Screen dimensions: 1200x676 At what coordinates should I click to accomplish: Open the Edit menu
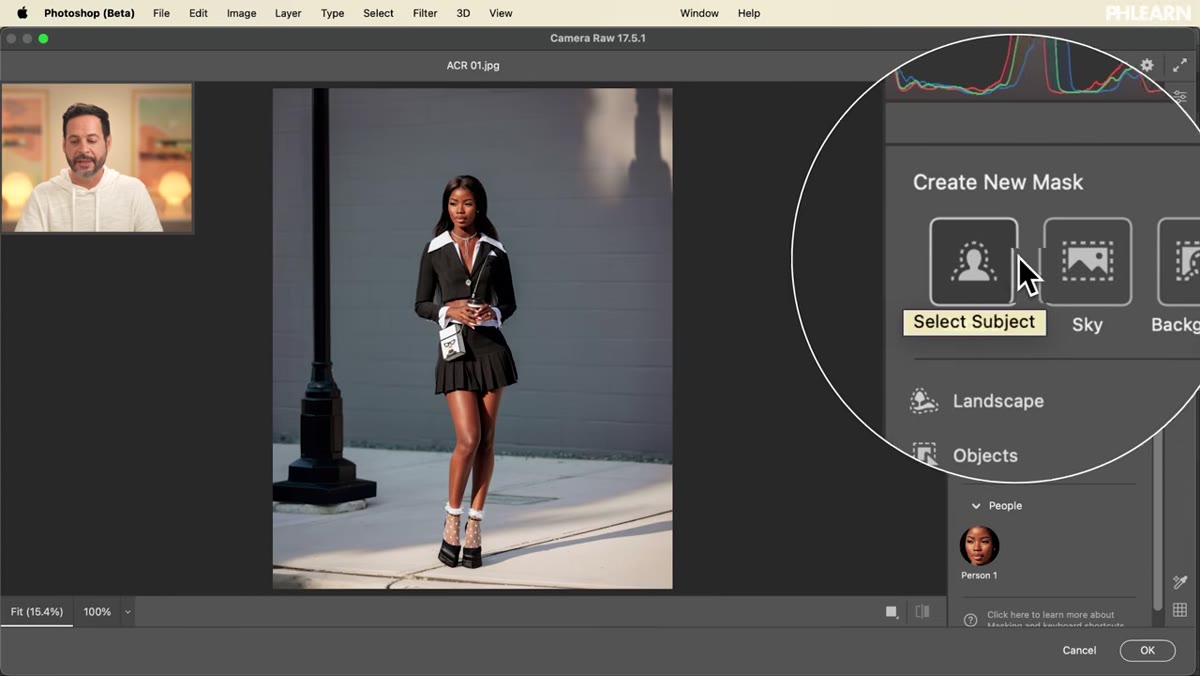coord(198,13)
